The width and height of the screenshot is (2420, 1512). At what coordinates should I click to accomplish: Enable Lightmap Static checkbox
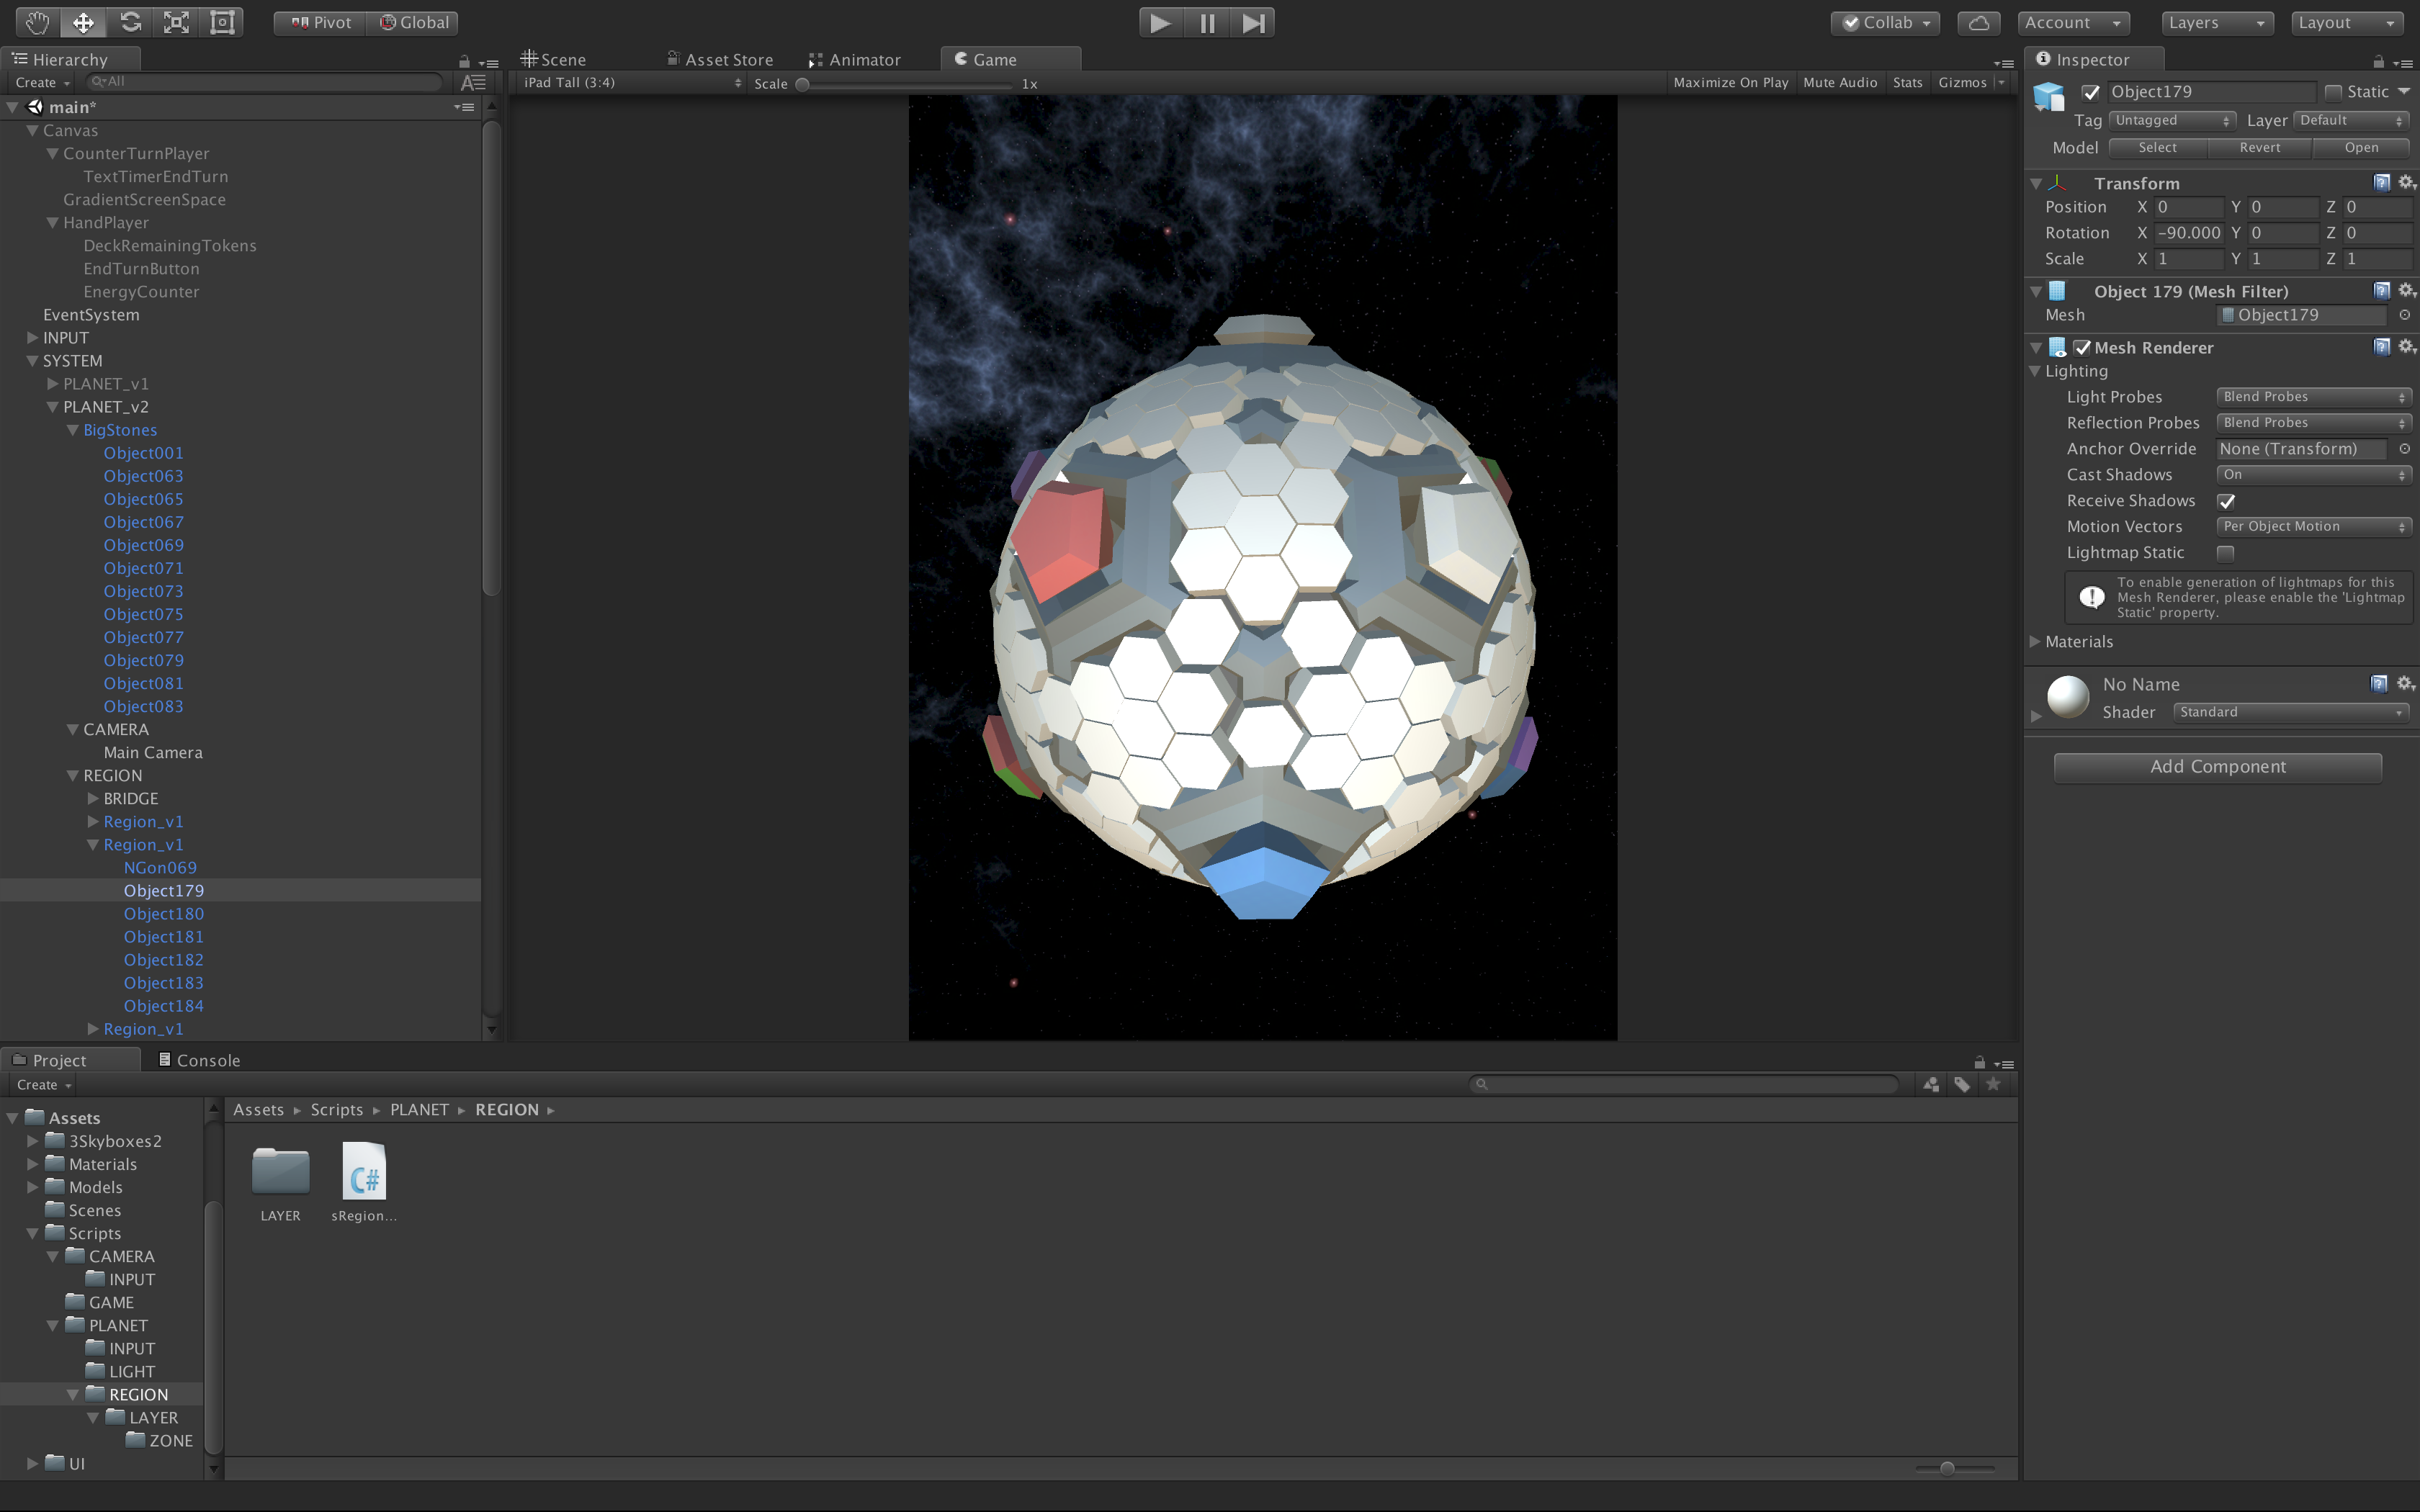2226,553
